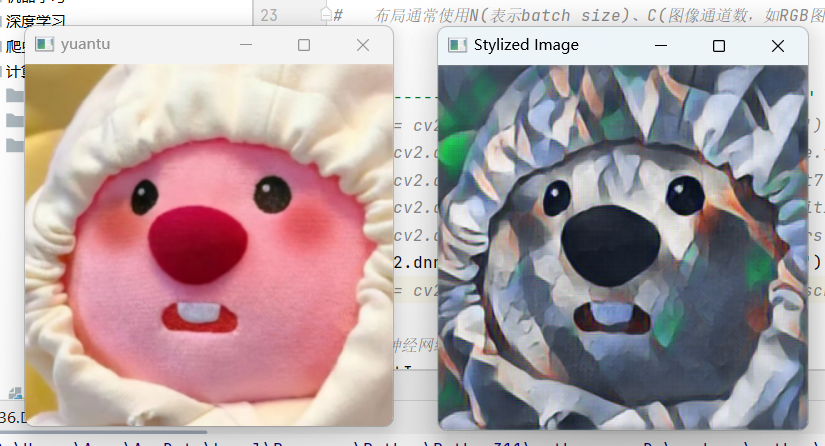Click the Stylized Image title text

coord(526,45)
